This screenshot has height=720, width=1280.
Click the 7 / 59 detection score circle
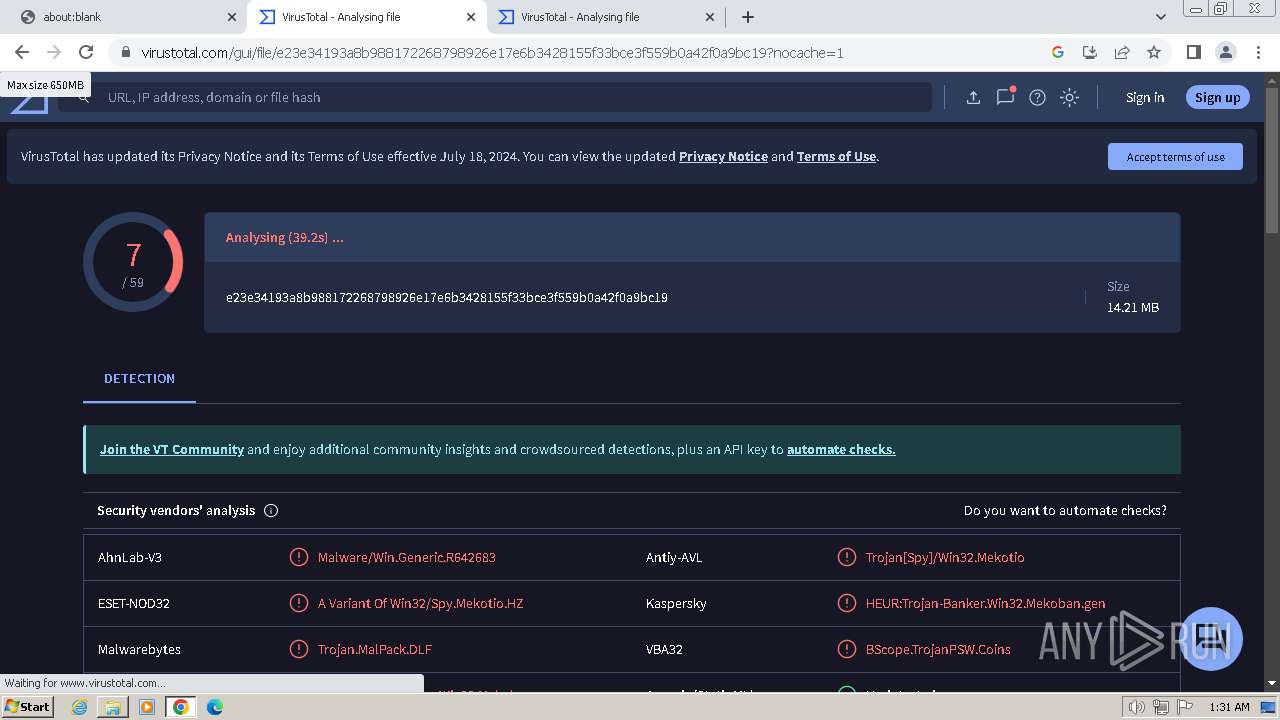[133, 262]
